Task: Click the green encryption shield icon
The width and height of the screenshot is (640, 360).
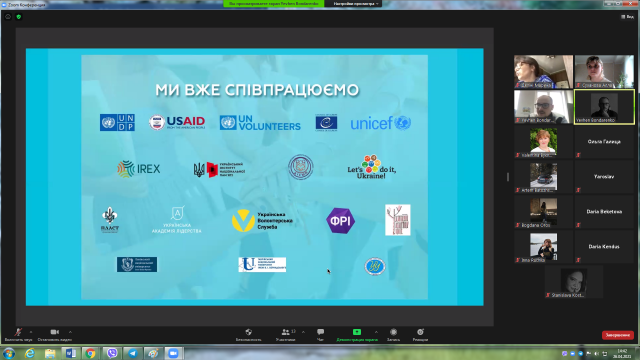Action: (18, 17)
